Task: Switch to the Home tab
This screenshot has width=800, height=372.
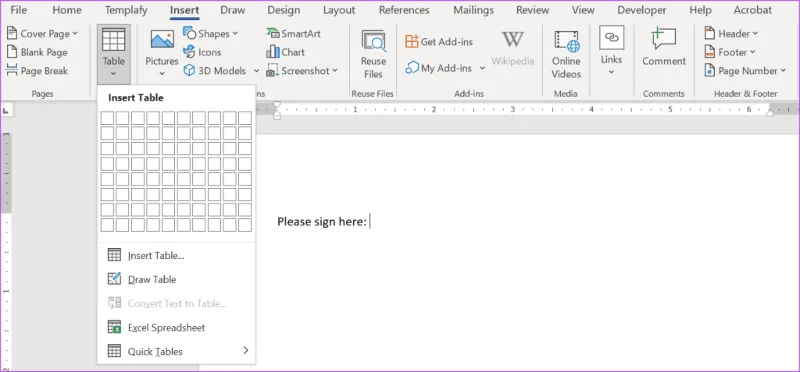Action: (67, 10)
